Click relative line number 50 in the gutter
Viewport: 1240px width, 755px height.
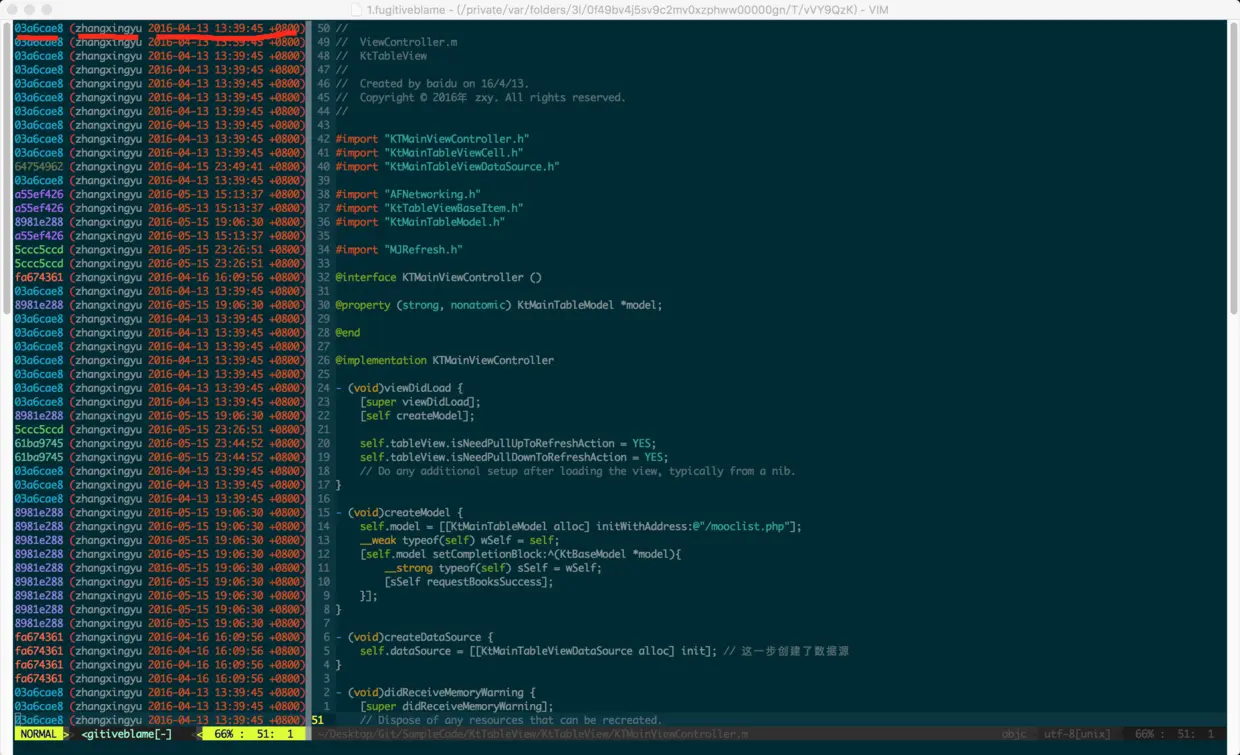323,29
